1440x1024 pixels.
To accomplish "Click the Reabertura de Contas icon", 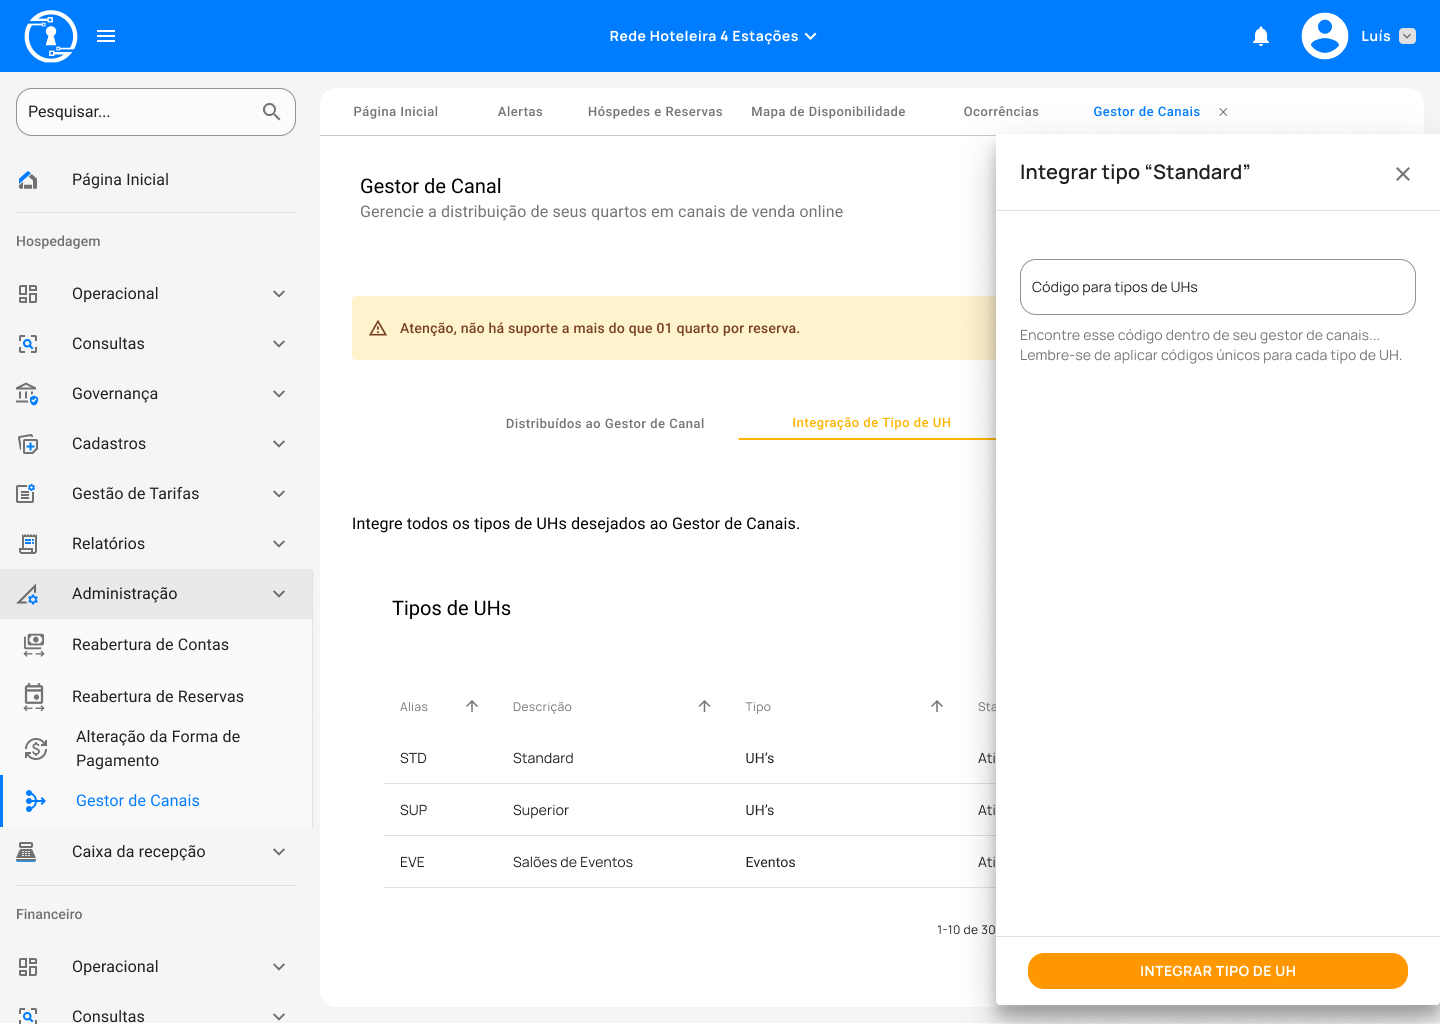I will (x=34, y=645).
